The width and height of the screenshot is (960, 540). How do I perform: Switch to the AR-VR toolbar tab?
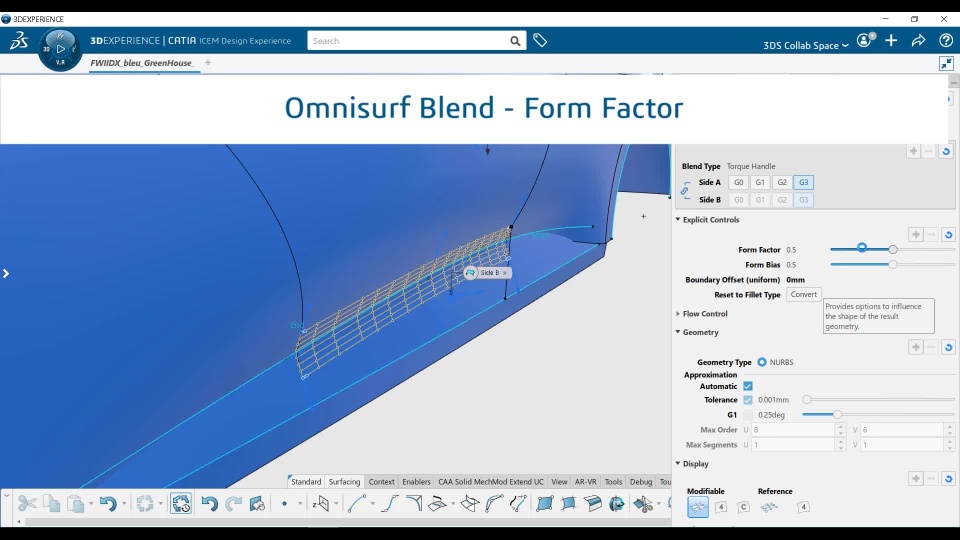click(x=585, y=482)
